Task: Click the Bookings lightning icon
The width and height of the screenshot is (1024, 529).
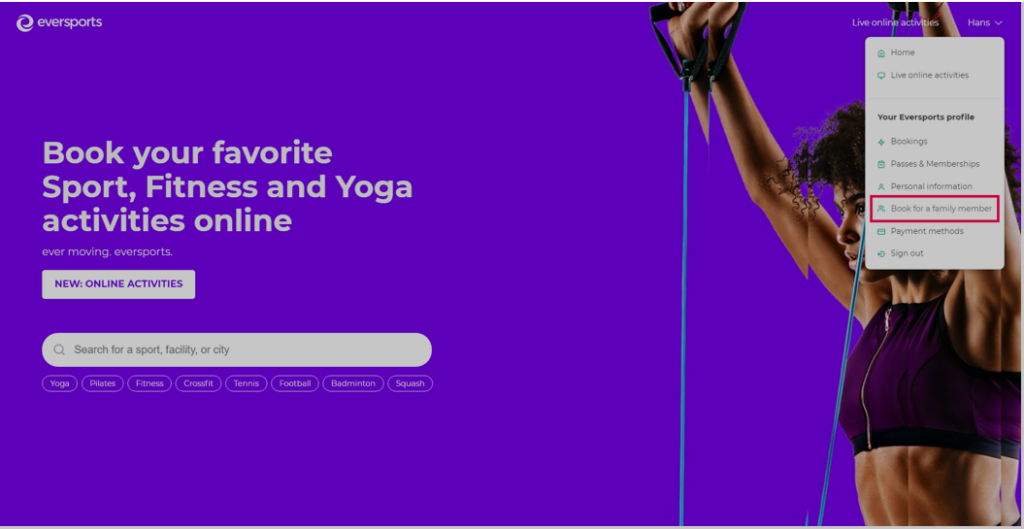Action: 881,142
